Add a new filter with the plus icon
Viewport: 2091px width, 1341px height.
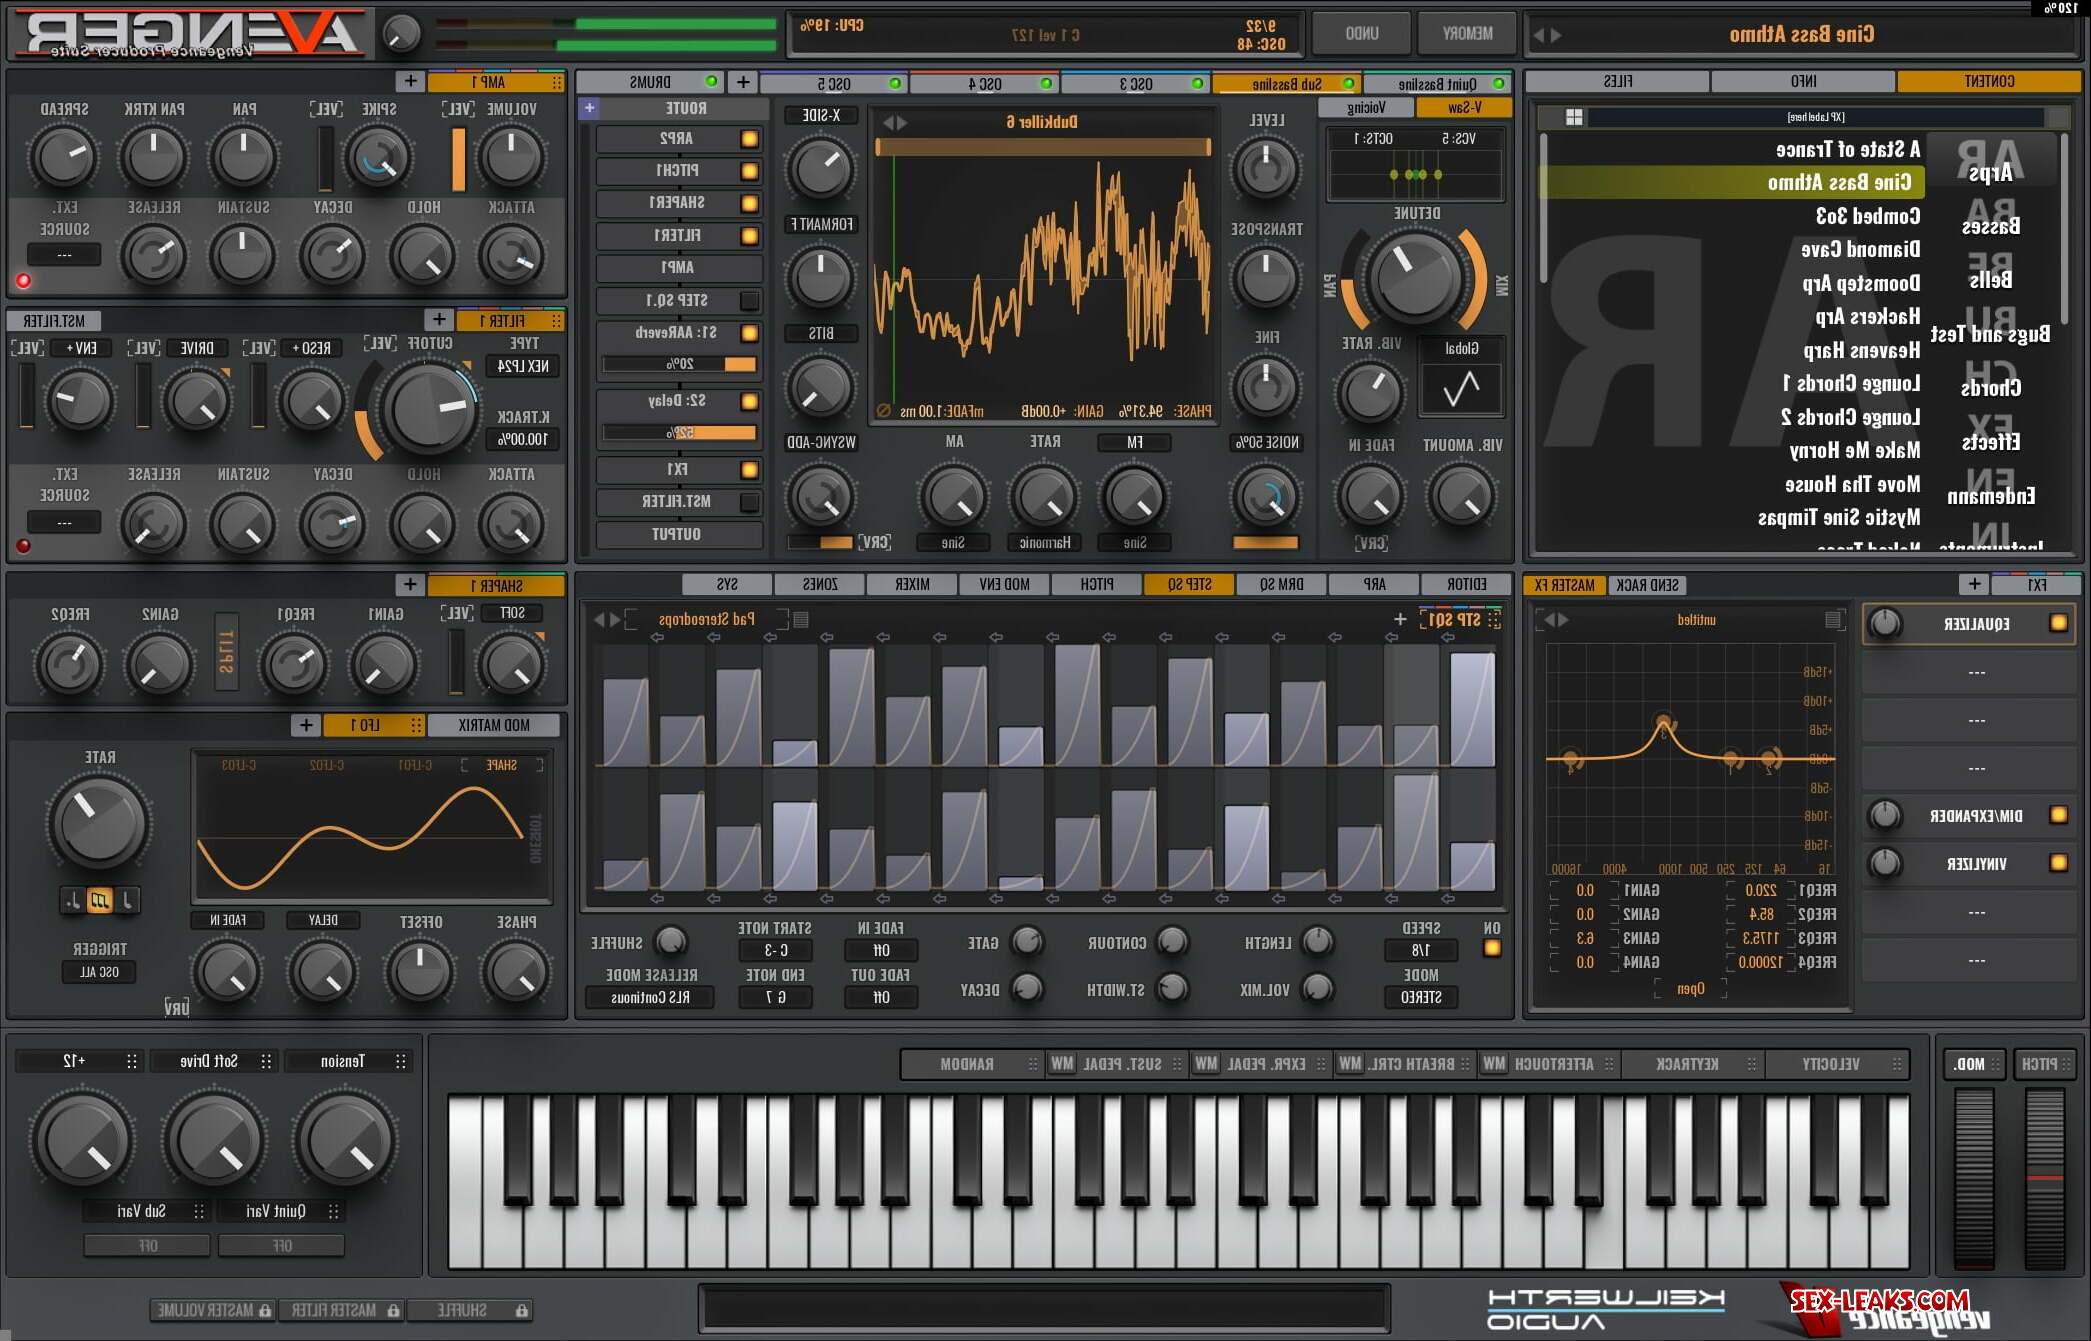(x=438, y=319)
